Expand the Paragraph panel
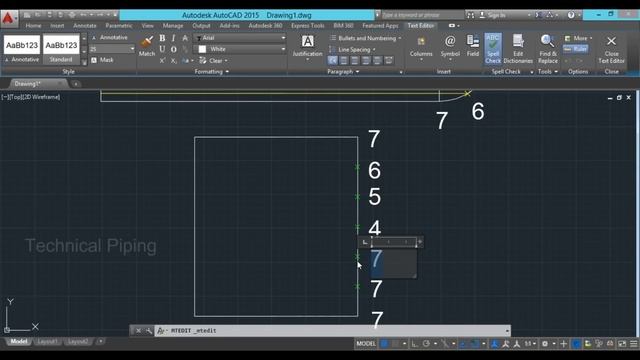640x360 pixels. click(x=343, y=71)
